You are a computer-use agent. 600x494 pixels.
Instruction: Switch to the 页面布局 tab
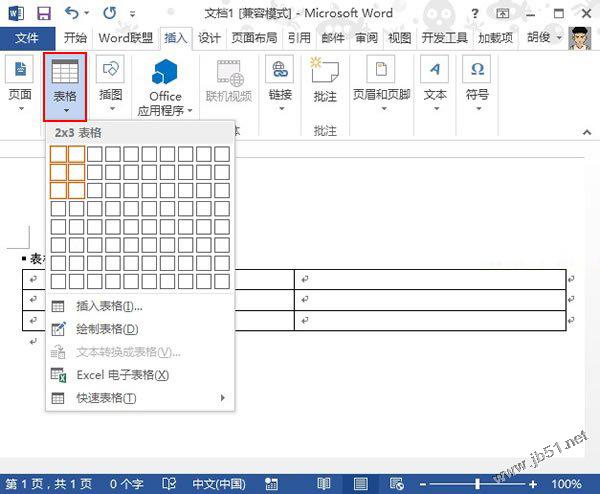[254, 38]
